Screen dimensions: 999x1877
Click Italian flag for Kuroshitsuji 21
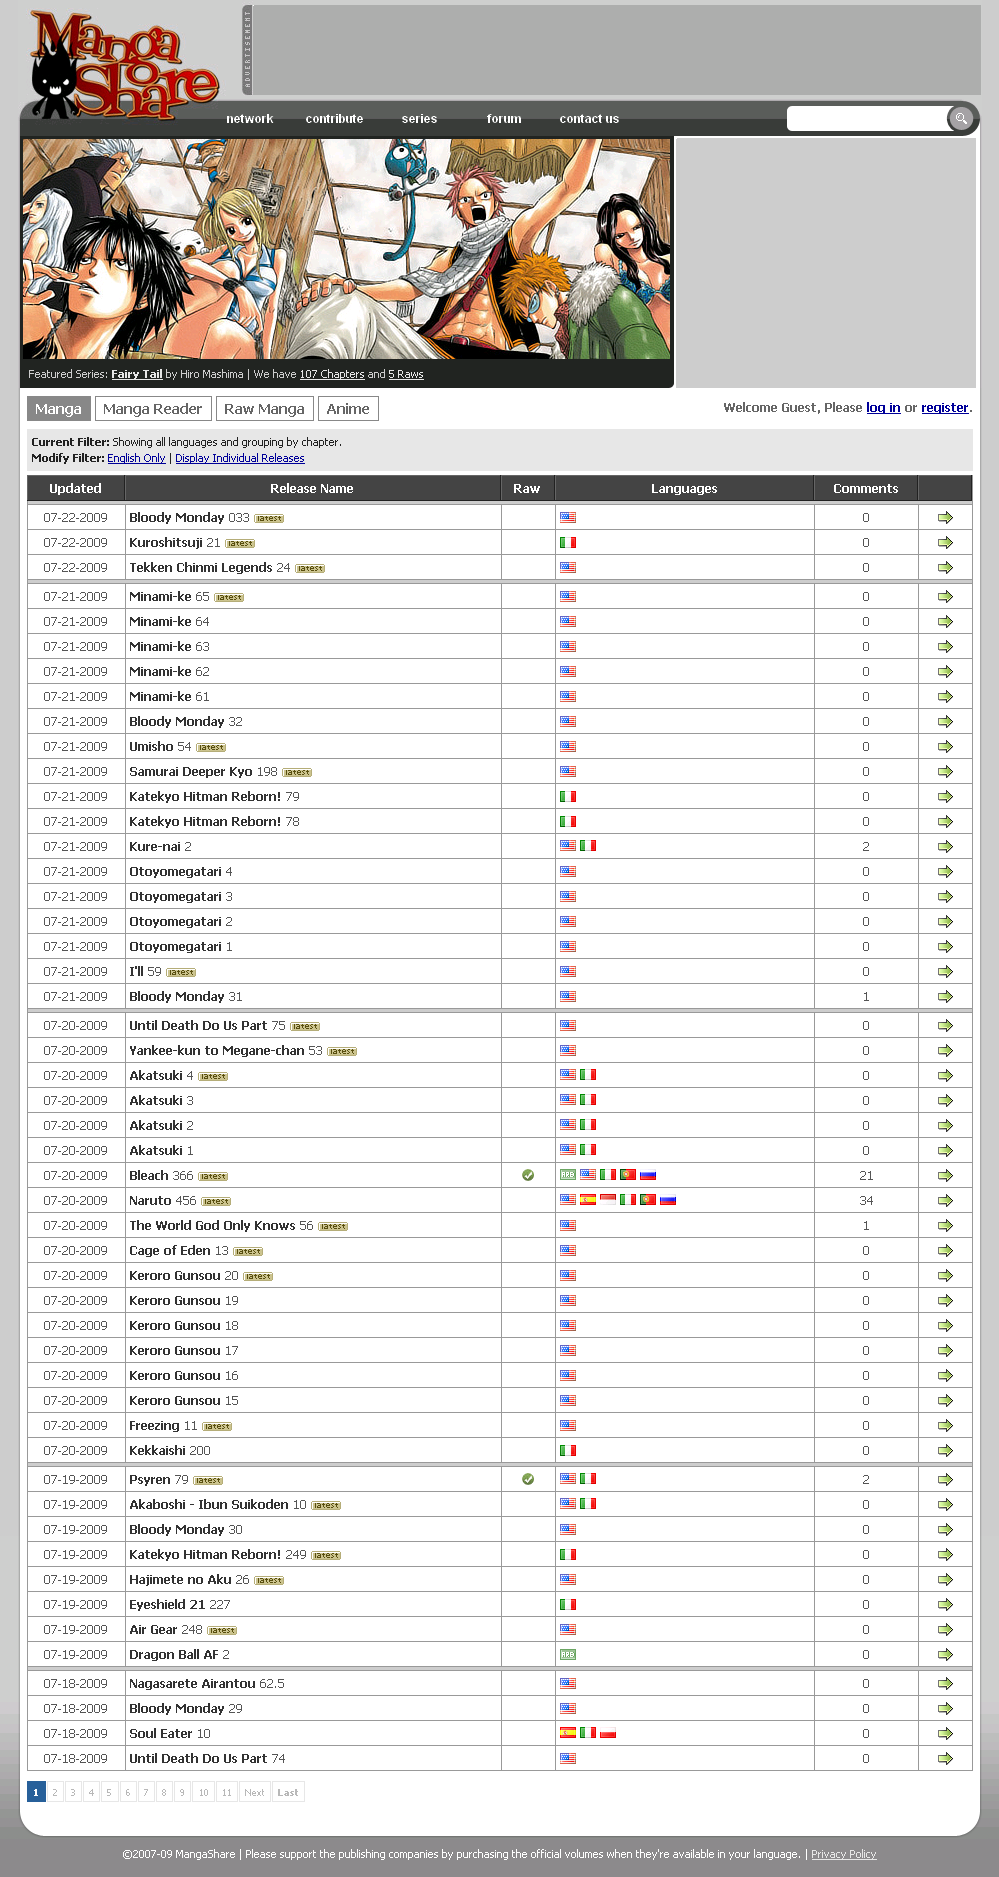(x=568, y=543)
